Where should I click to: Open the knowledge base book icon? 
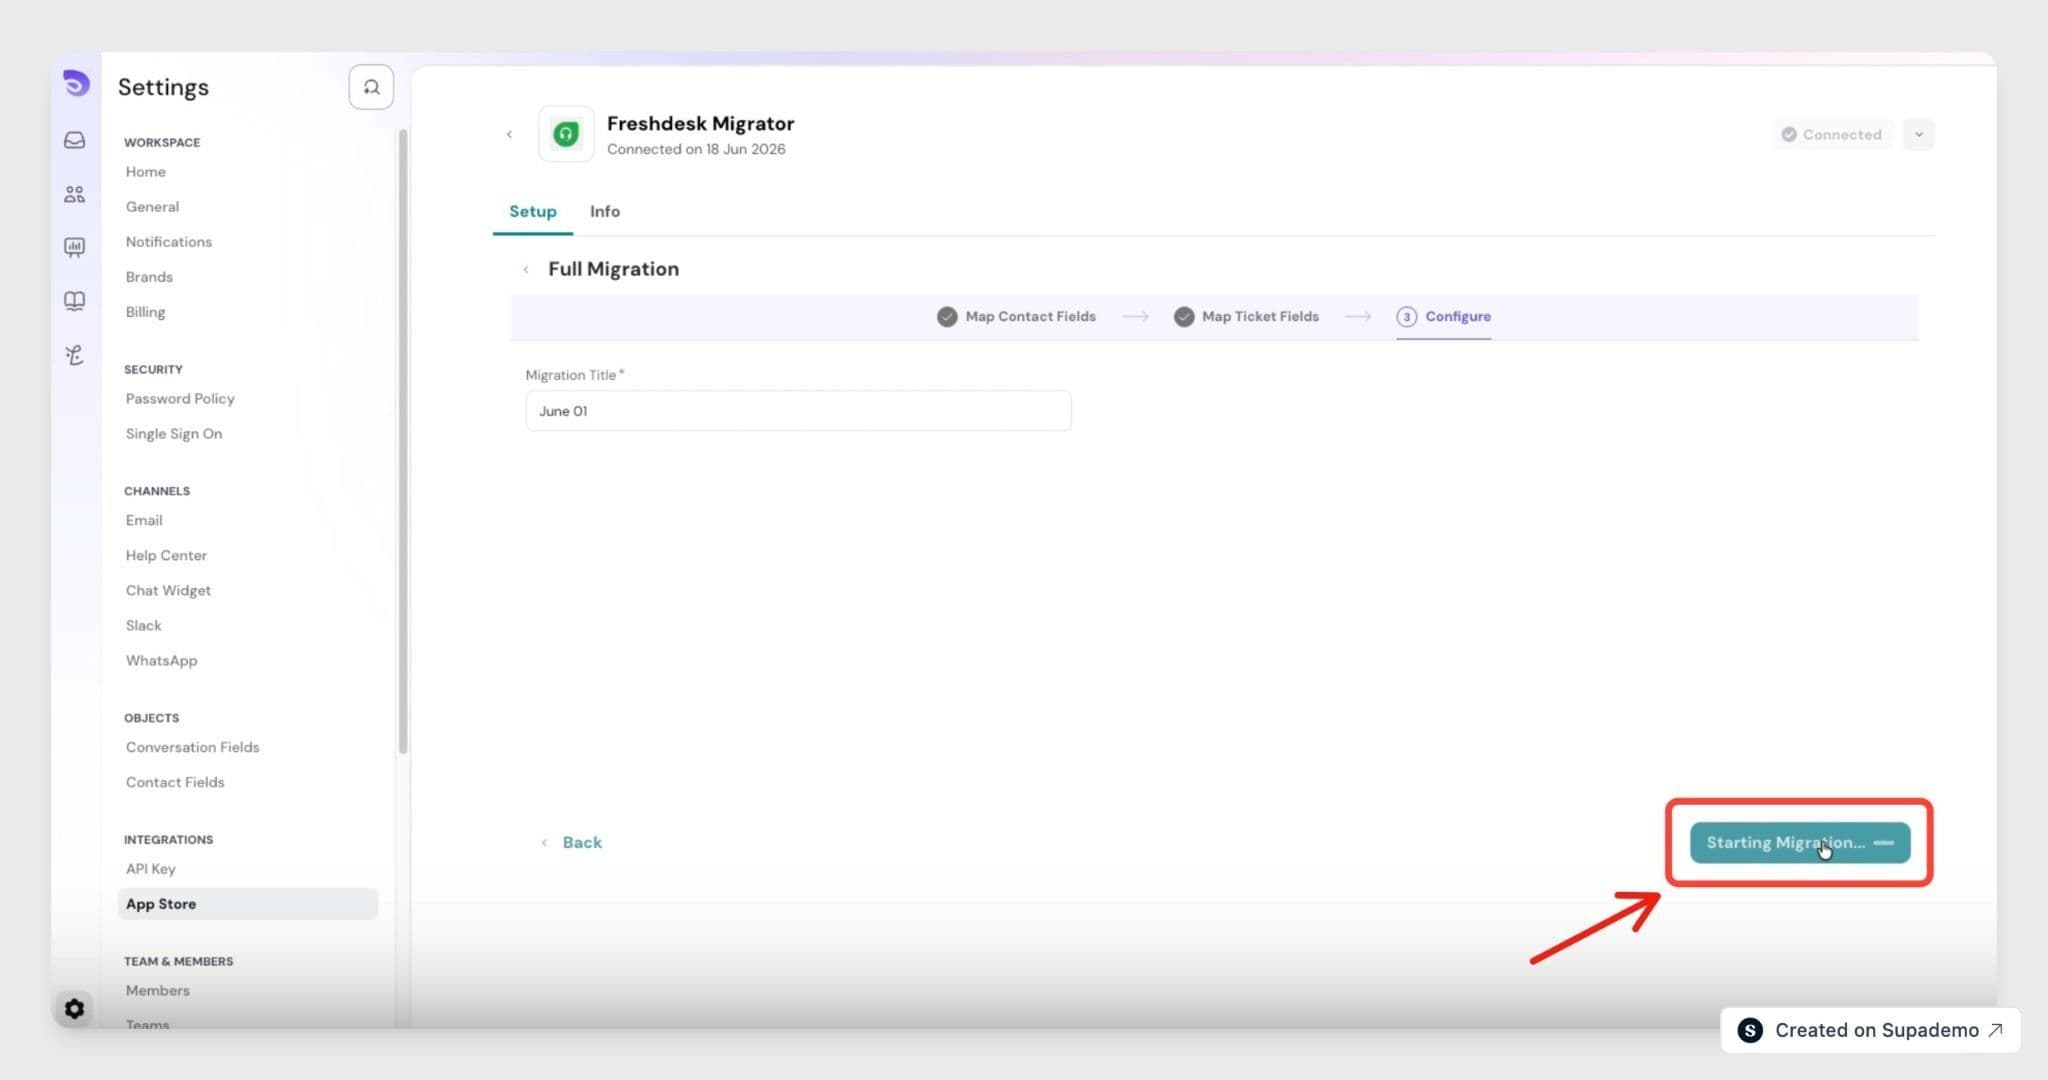coord(75,301)
